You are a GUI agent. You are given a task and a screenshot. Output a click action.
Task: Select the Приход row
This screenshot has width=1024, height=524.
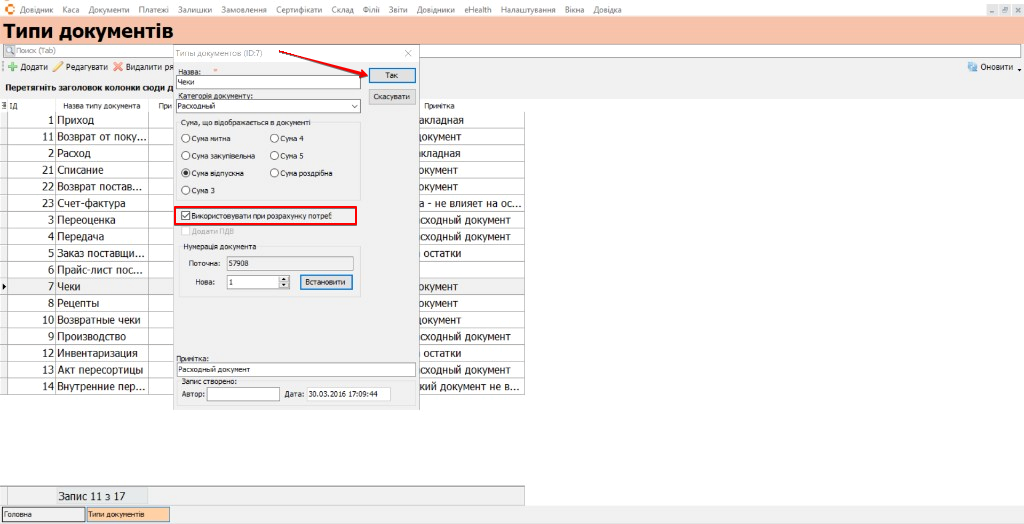(x=262, y=120)
